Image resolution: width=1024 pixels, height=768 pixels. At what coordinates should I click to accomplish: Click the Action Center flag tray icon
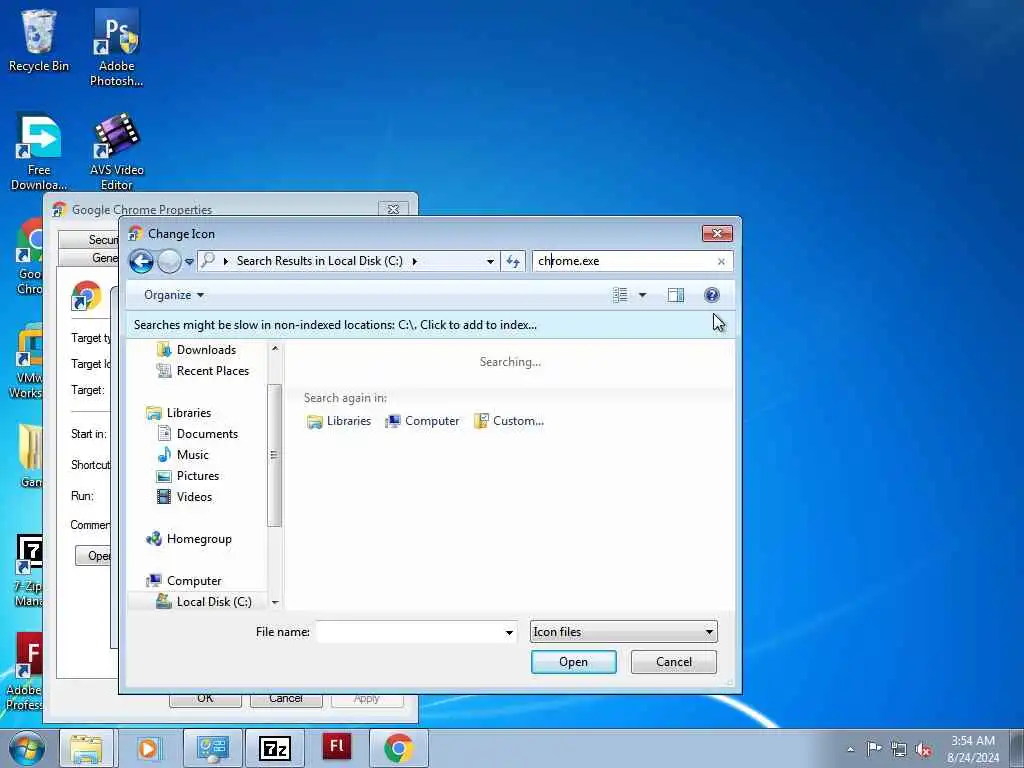pyautogui.click(x=874, y=749)
